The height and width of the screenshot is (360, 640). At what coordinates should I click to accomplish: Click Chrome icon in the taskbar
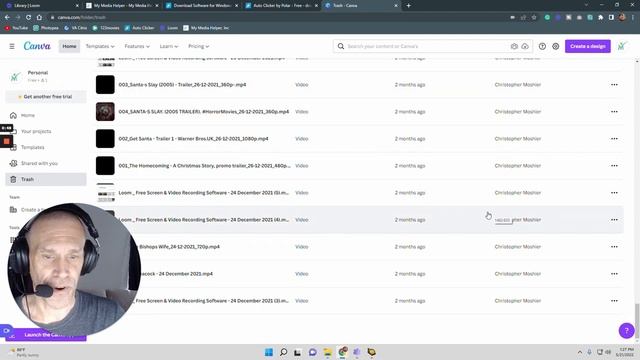(x=342, y=352)
